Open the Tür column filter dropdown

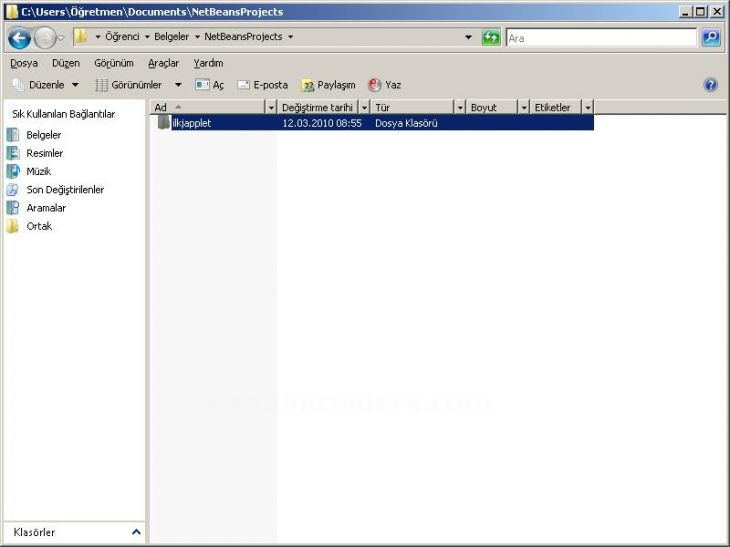(460, 108)
